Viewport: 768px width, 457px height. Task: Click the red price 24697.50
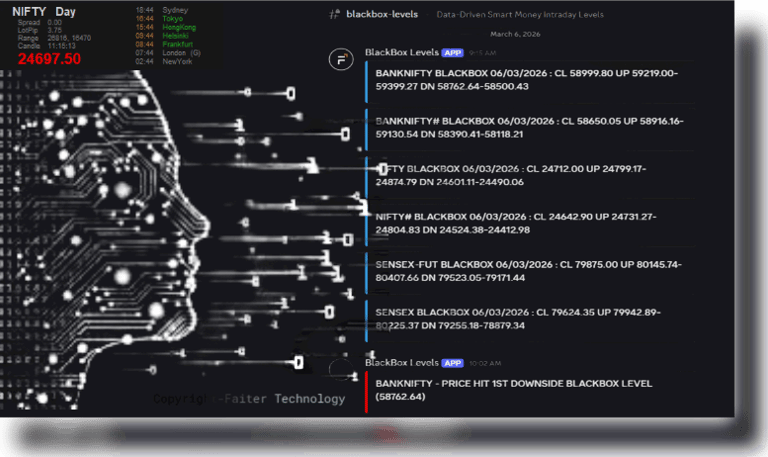(49, 59)
